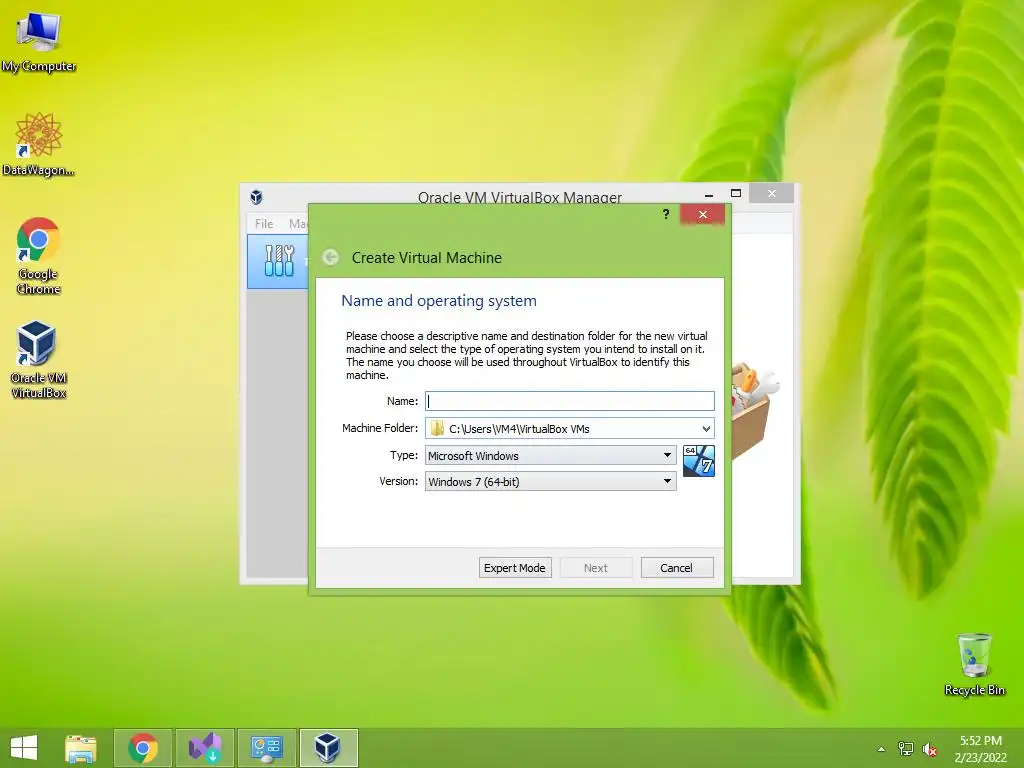1024x768 pixels.
Task: Open the DataWagon desktop shortcut
Action: pyautogui.click(x=39, y=144)
